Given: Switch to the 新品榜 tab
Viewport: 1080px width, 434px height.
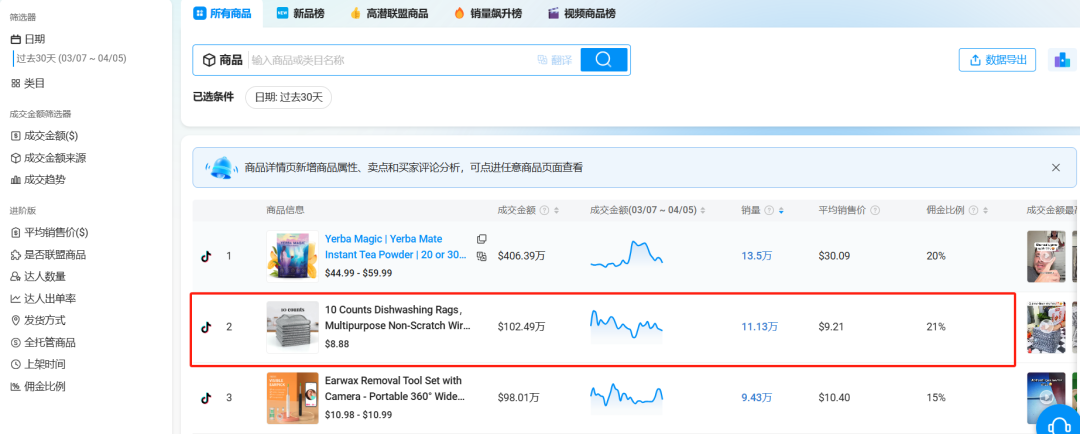Looking at the screenshot, I should coord(301,13).
